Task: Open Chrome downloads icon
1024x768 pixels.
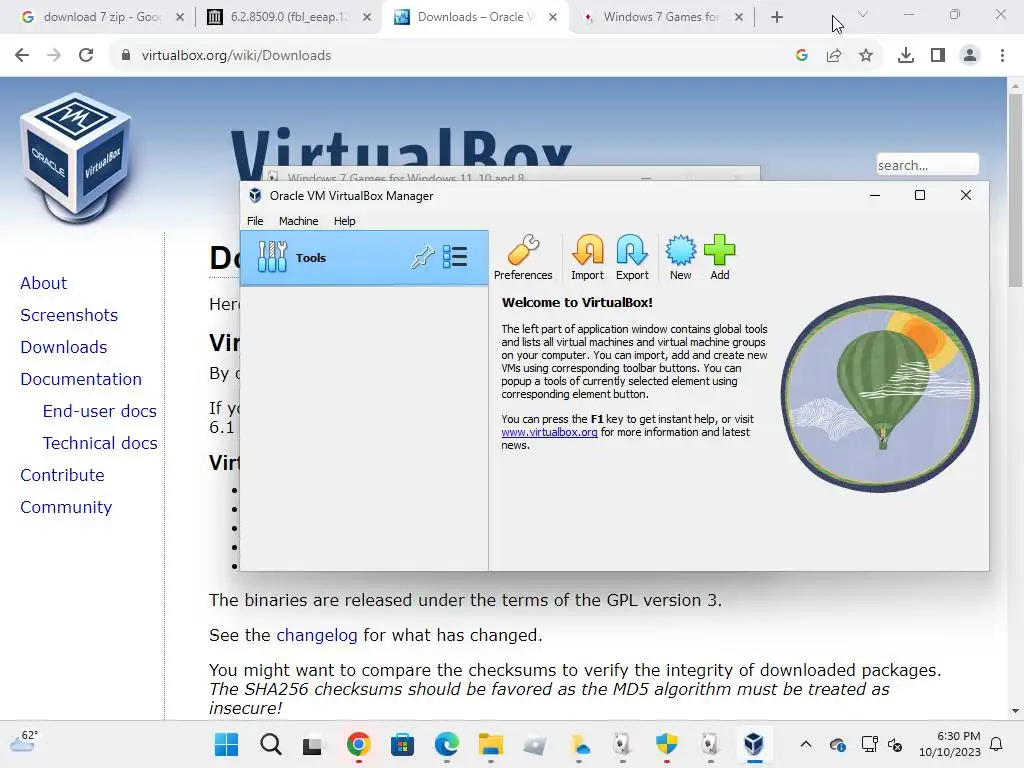Action: pyautogui.click(x=906, y=56)
